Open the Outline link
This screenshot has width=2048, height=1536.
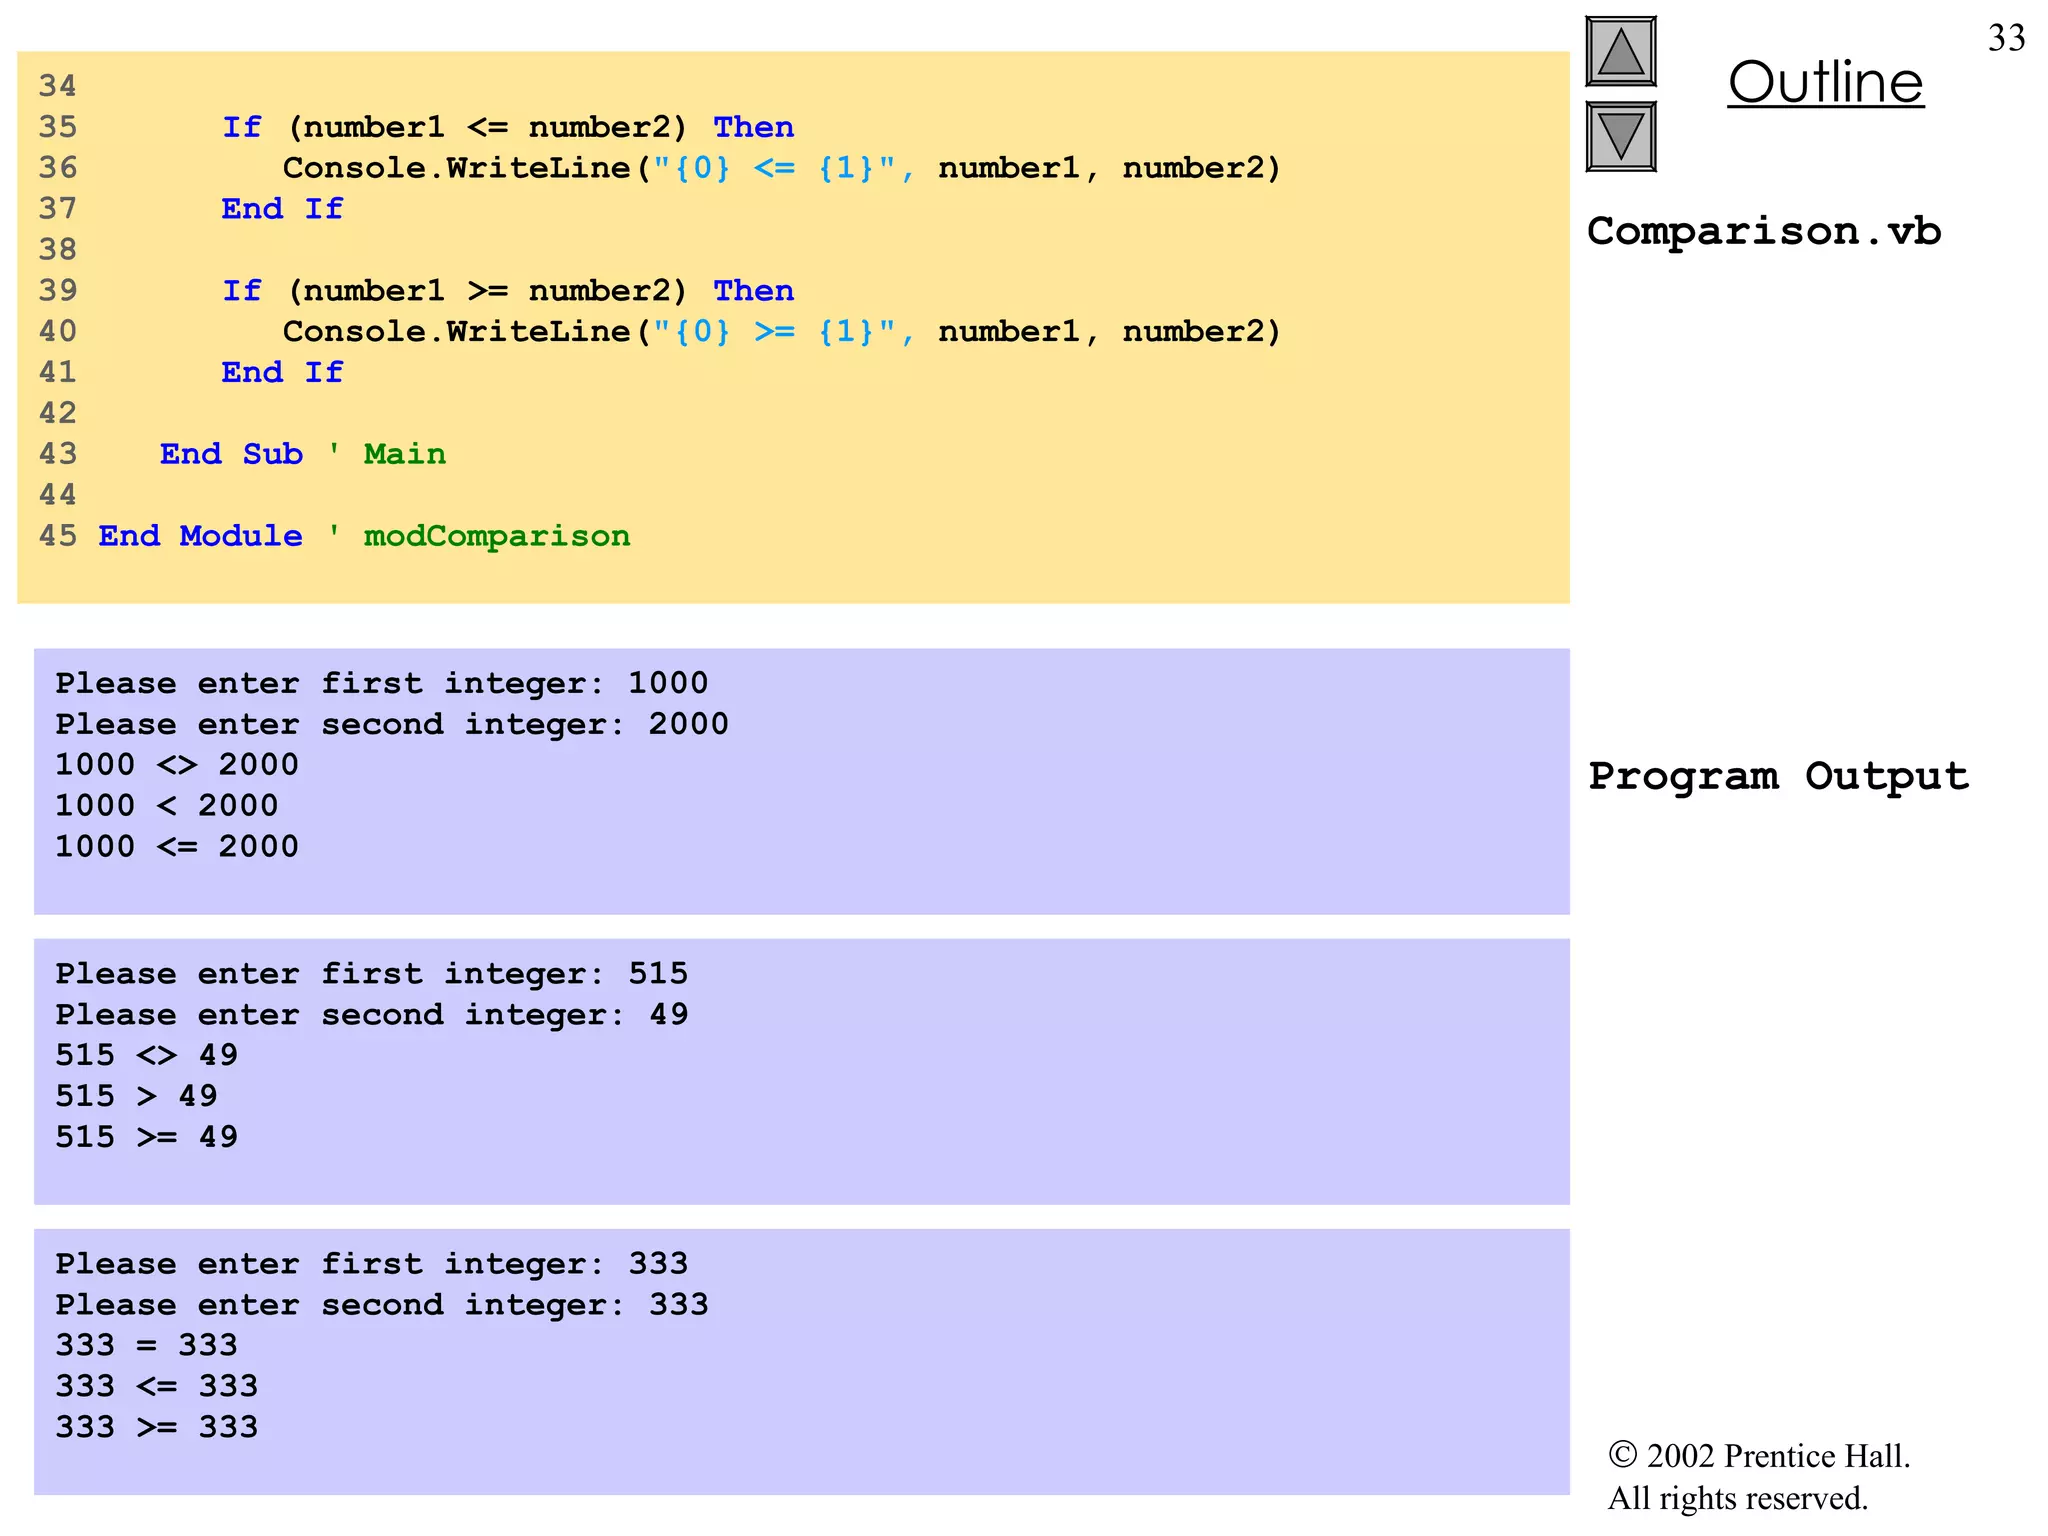[1825, 83]
